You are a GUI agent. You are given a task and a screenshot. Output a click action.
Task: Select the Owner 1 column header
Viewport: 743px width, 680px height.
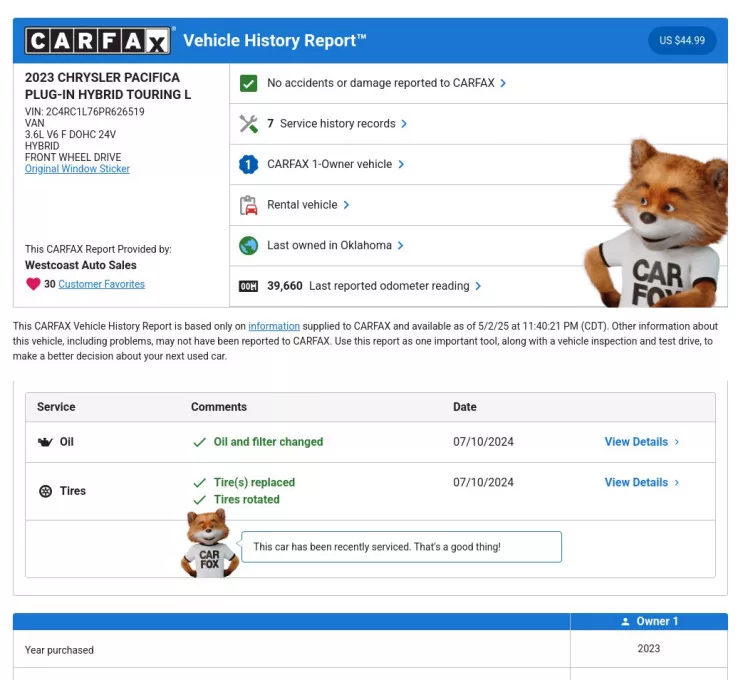(x=649, y=621)
